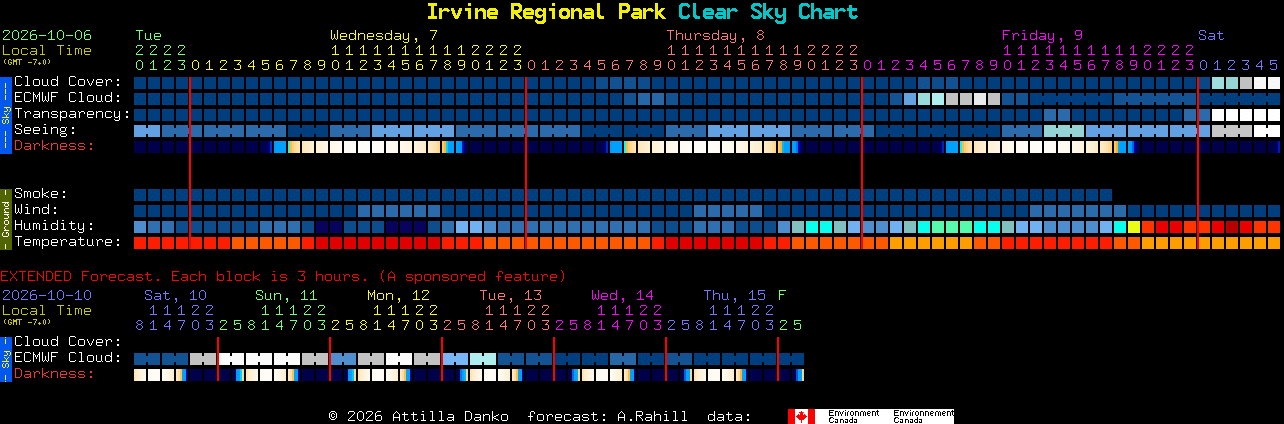Click the 'Sat, 10' extended day heading

pos(176,295)
